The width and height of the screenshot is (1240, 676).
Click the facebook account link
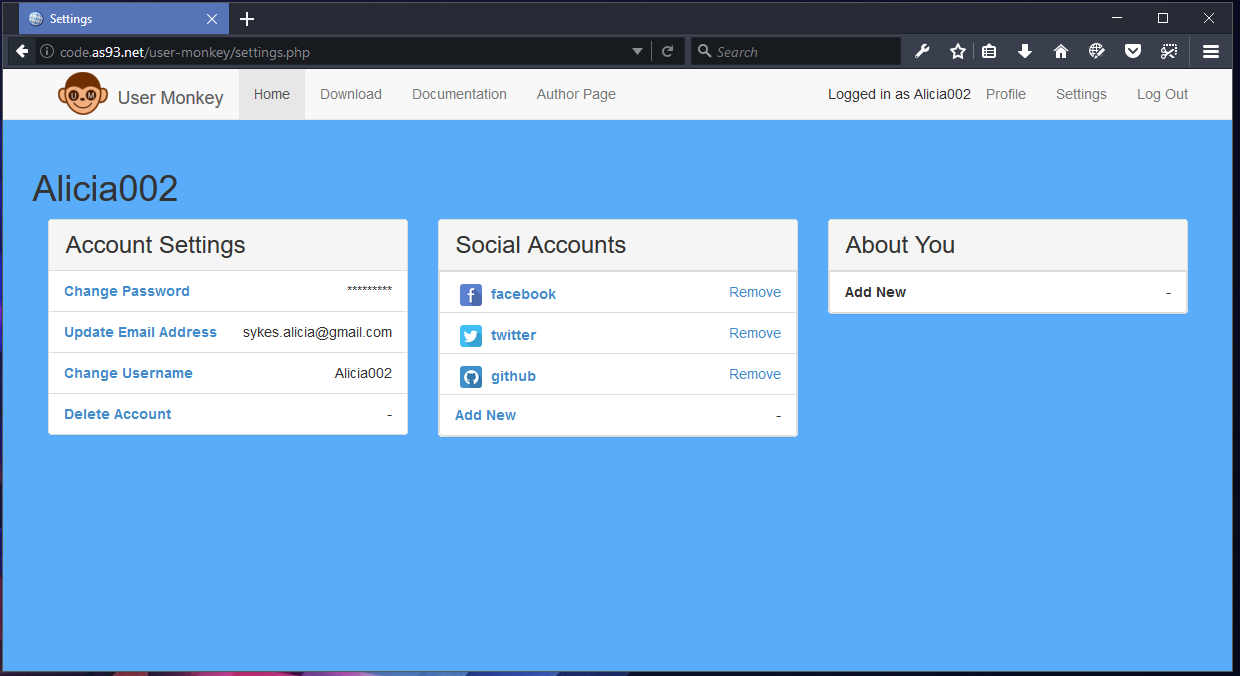[523, 294]
